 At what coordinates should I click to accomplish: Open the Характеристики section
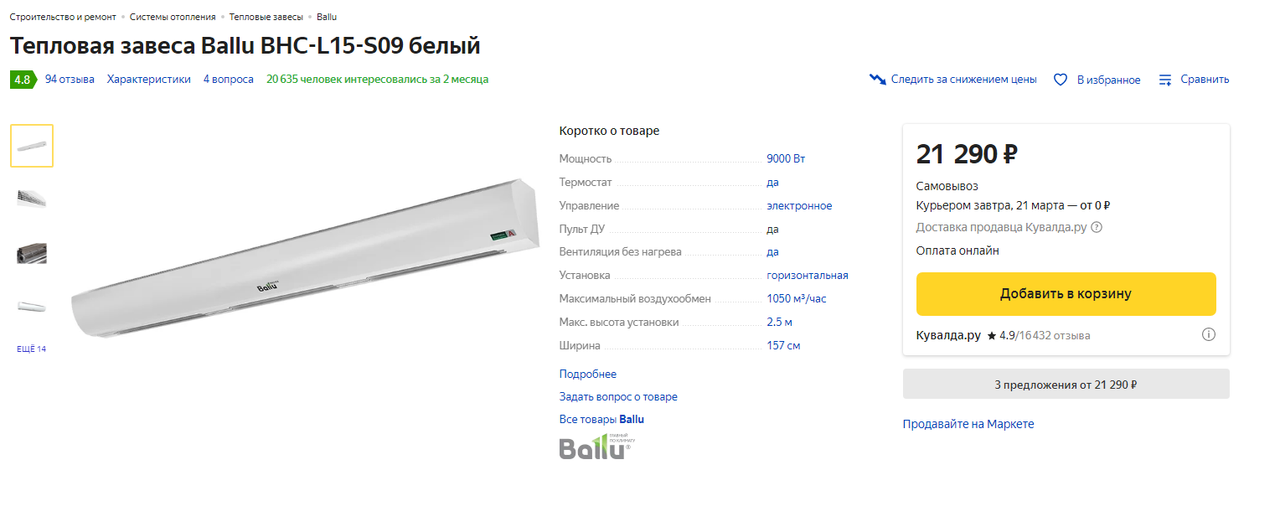149,79
